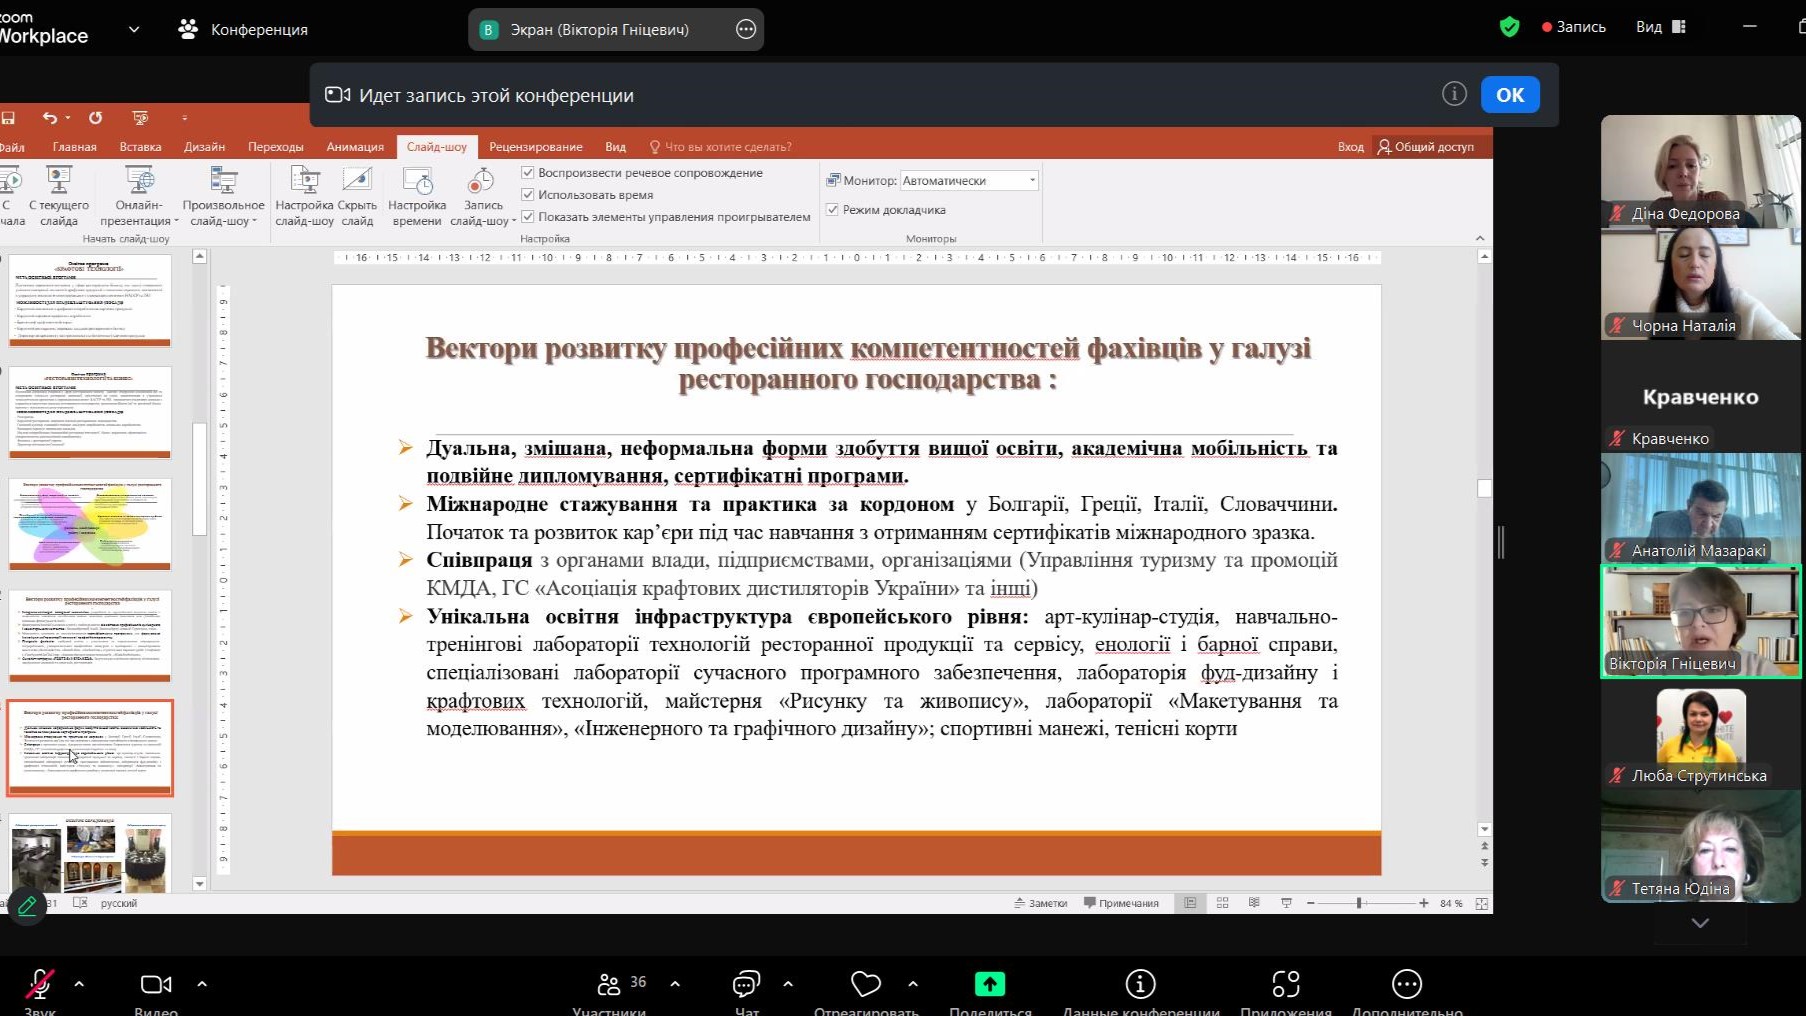Image resolution: width=1806 pixels, height=1016 pixels.
Task: Open the Zoom chat icon
Action: [746, 984]
